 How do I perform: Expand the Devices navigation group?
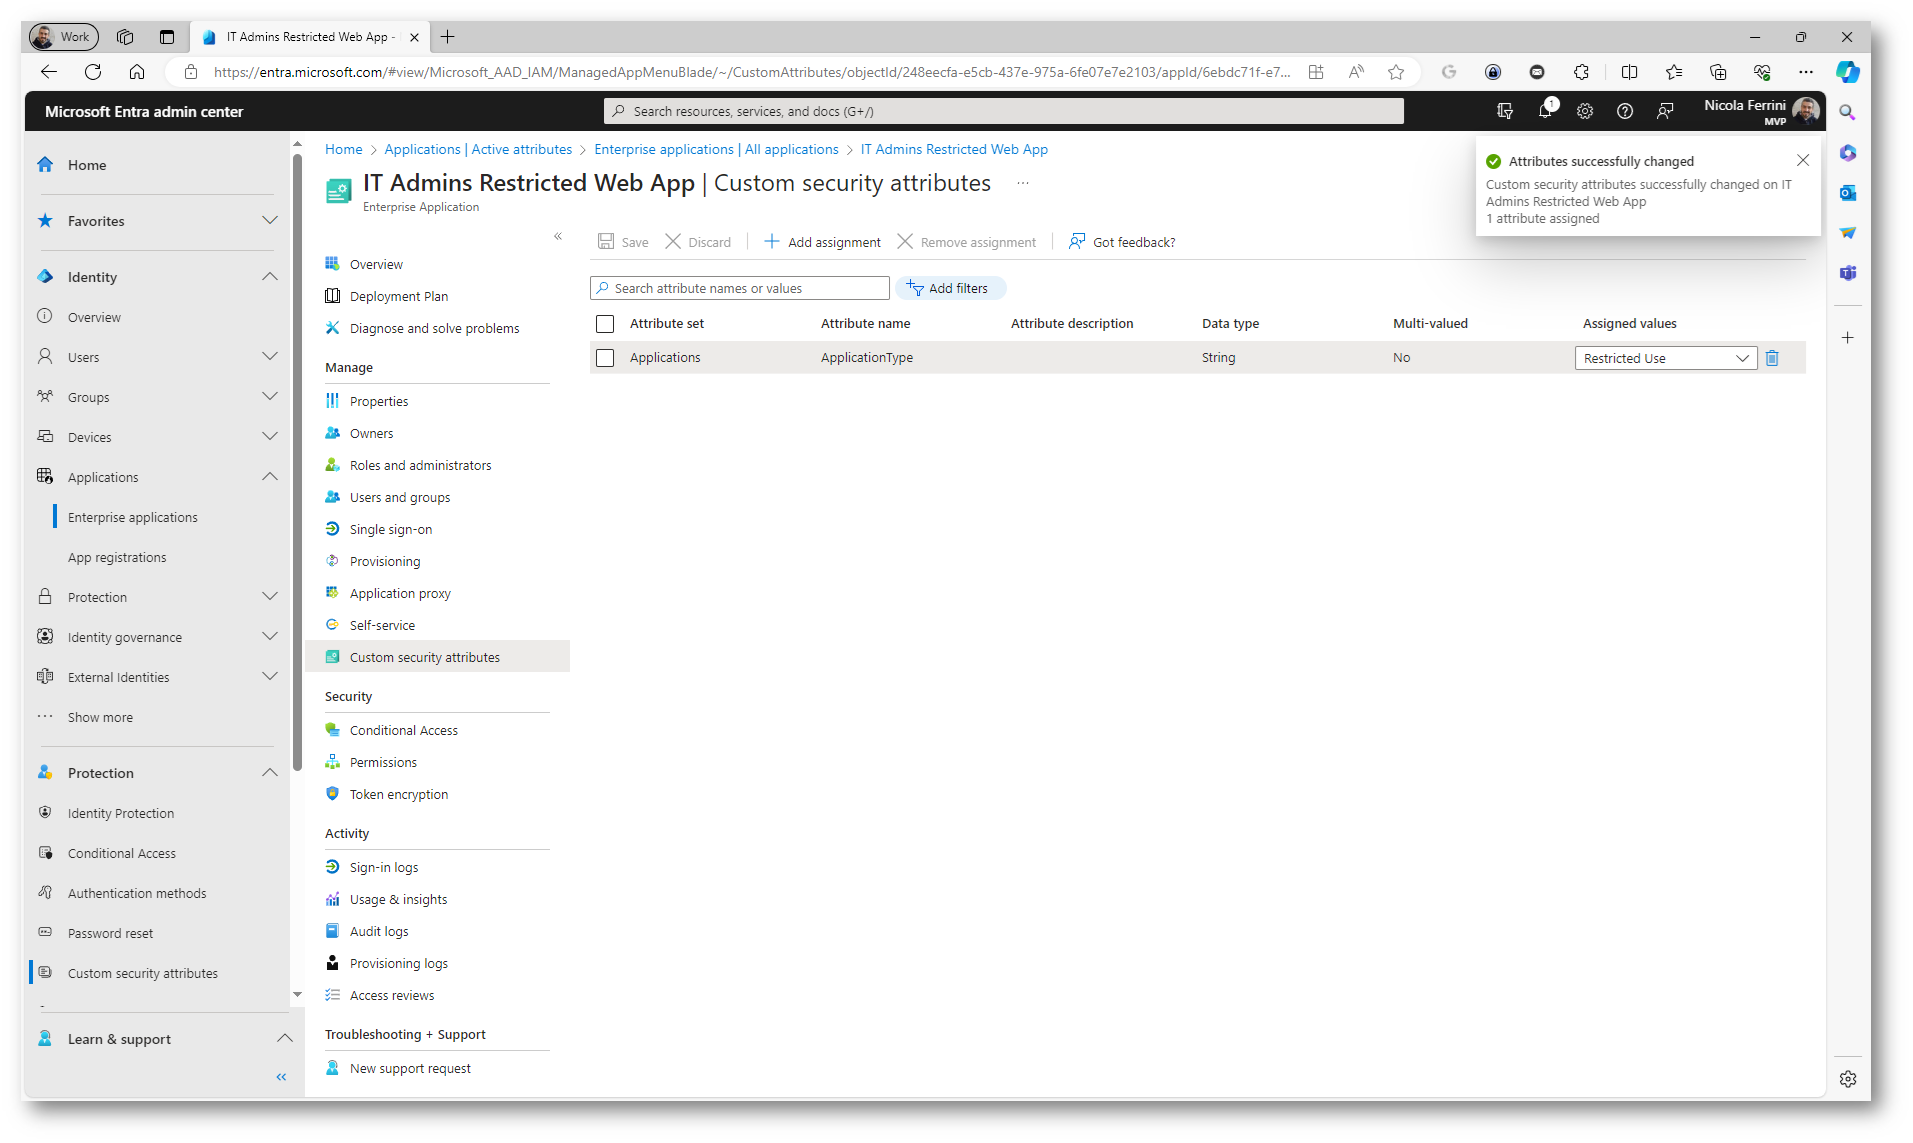point(270,437)
